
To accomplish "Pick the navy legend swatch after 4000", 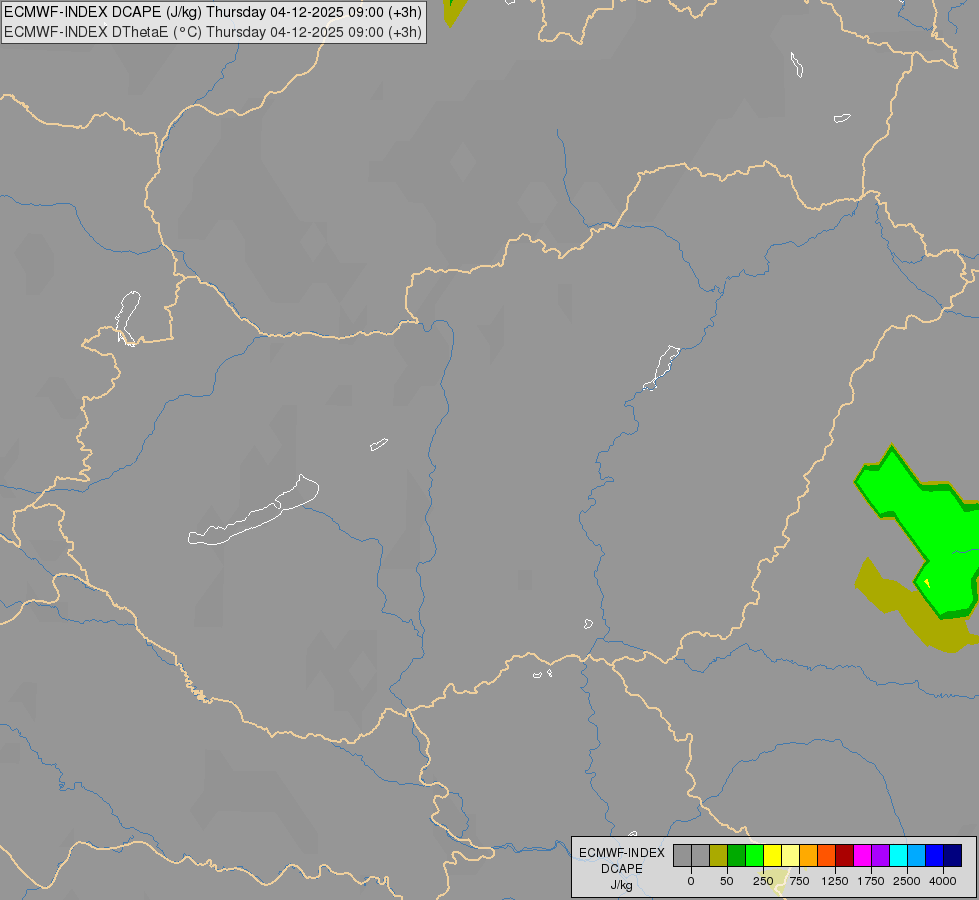I will 953,856.
